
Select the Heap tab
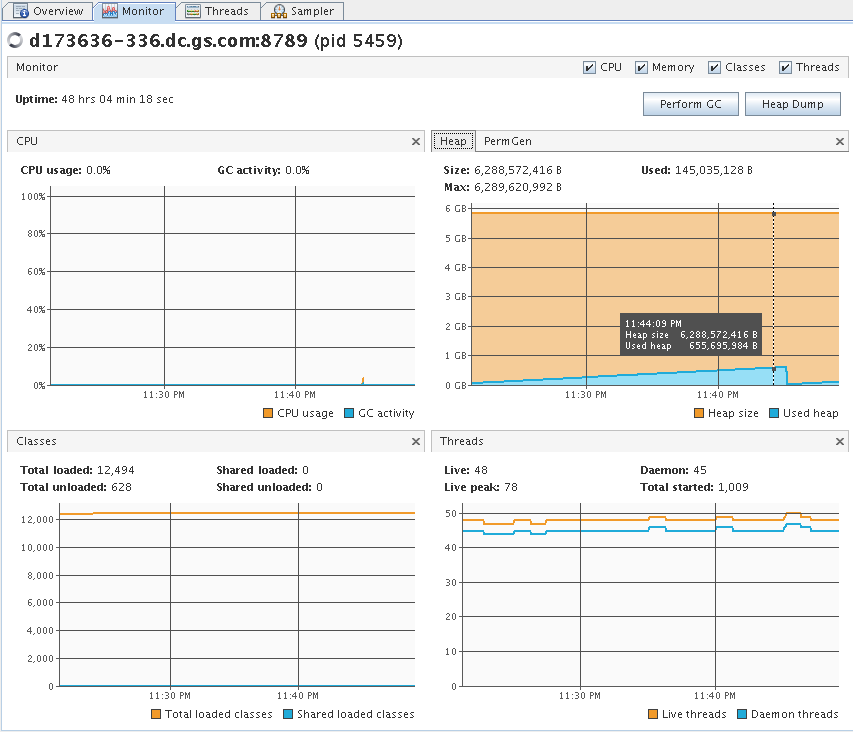pyautogui.click(x=453, y=142)
